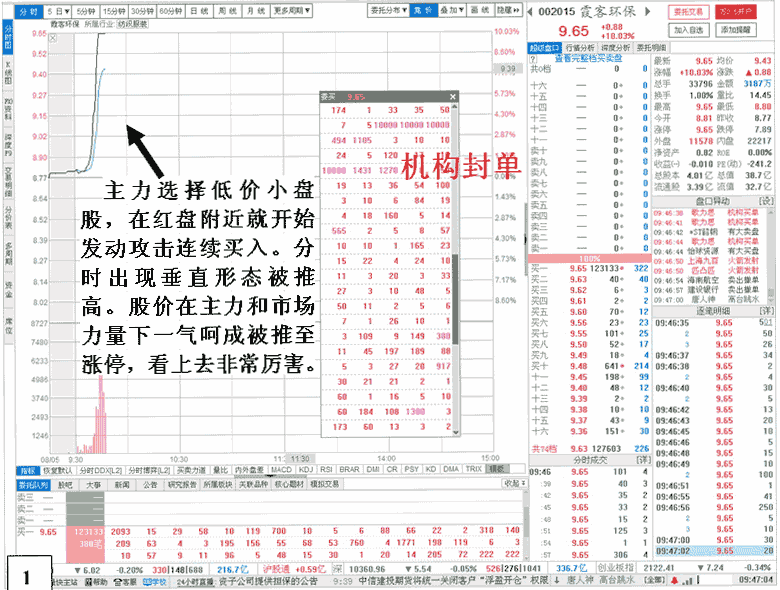Open the help question mark icon
780x590 pixels.
[533, 59]
